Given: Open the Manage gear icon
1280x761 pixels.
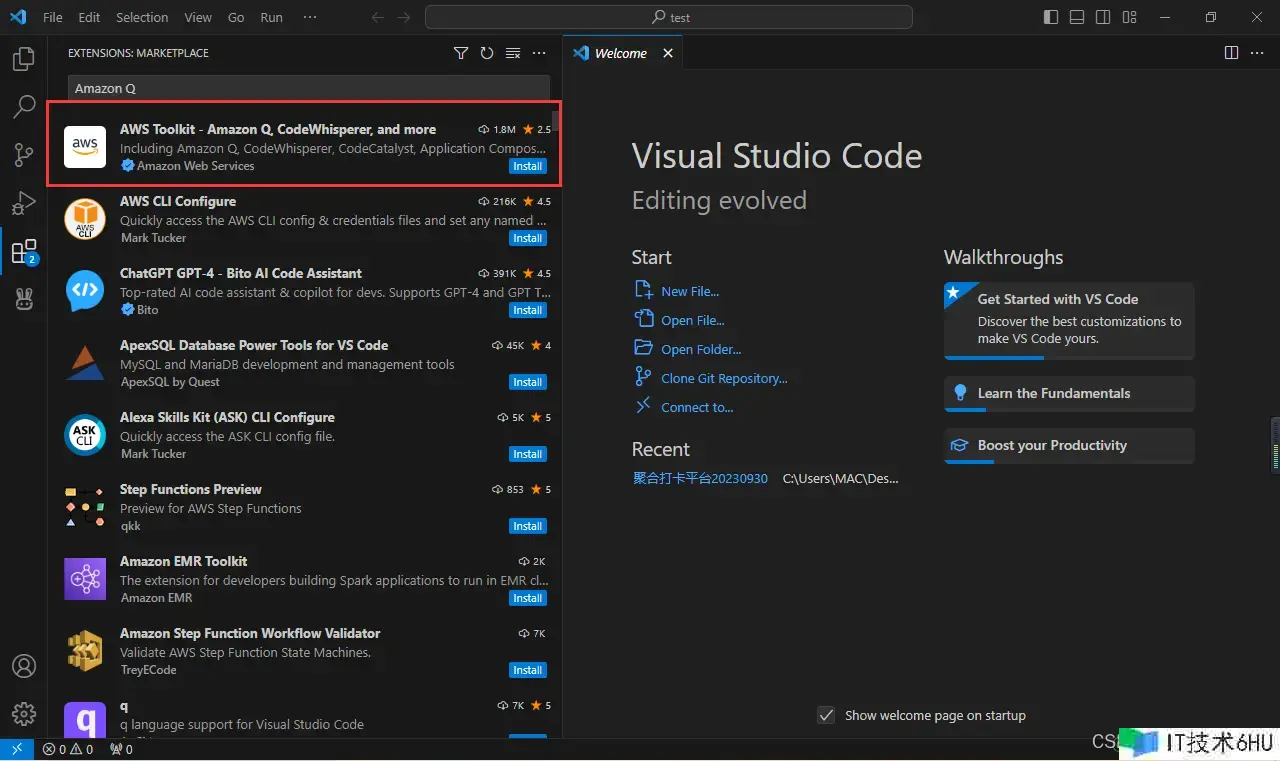Looking at the screenshot, I should pyautogui.click(x=23, y=713).
